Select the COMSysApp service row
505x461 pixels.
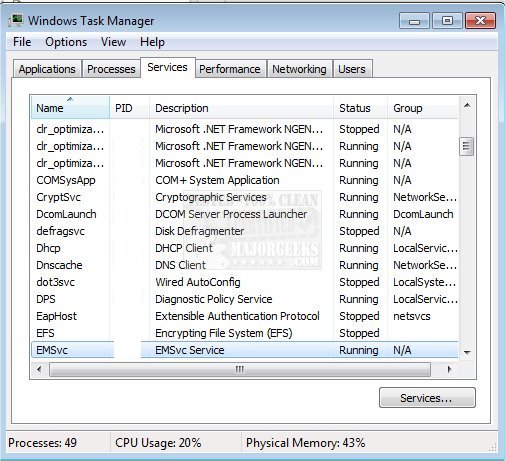245,180
